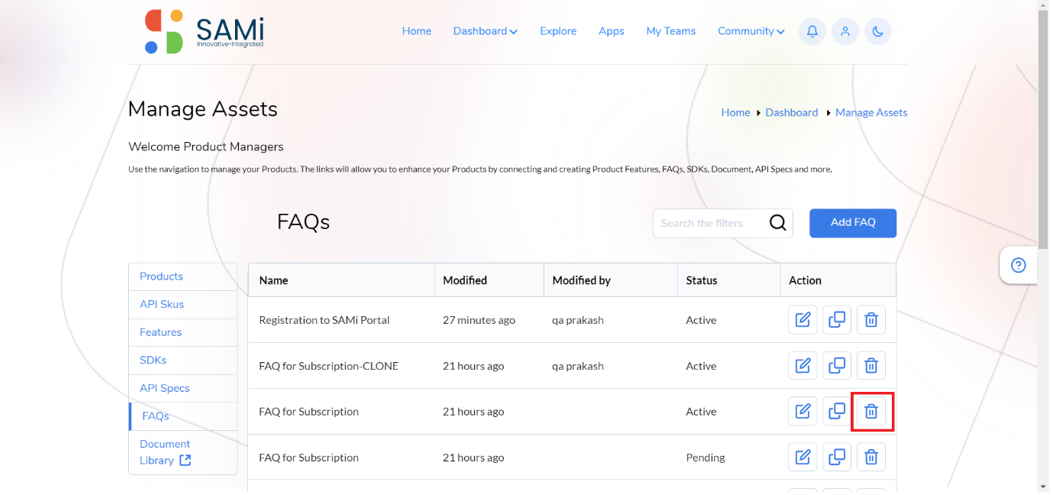Click the search magnifier icon
The width and height of the screenshot is (1051, 495).
[778, 223]
